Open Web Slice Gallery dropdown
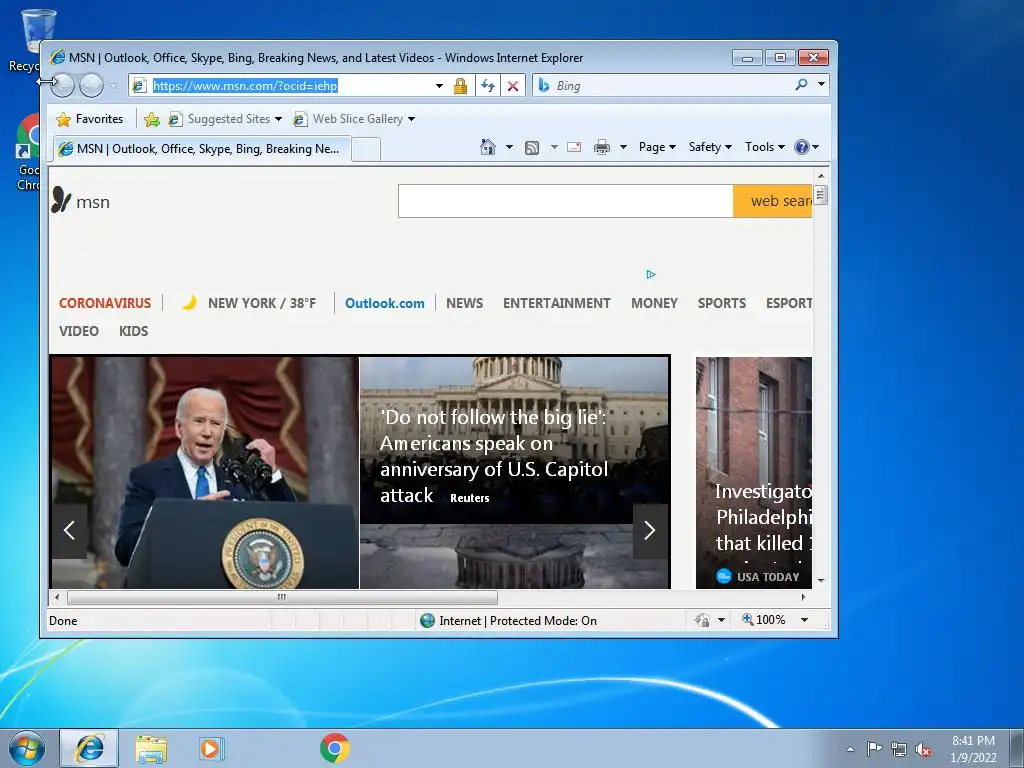This screenshot has height=768, width=1024. [x=411, y=119]
